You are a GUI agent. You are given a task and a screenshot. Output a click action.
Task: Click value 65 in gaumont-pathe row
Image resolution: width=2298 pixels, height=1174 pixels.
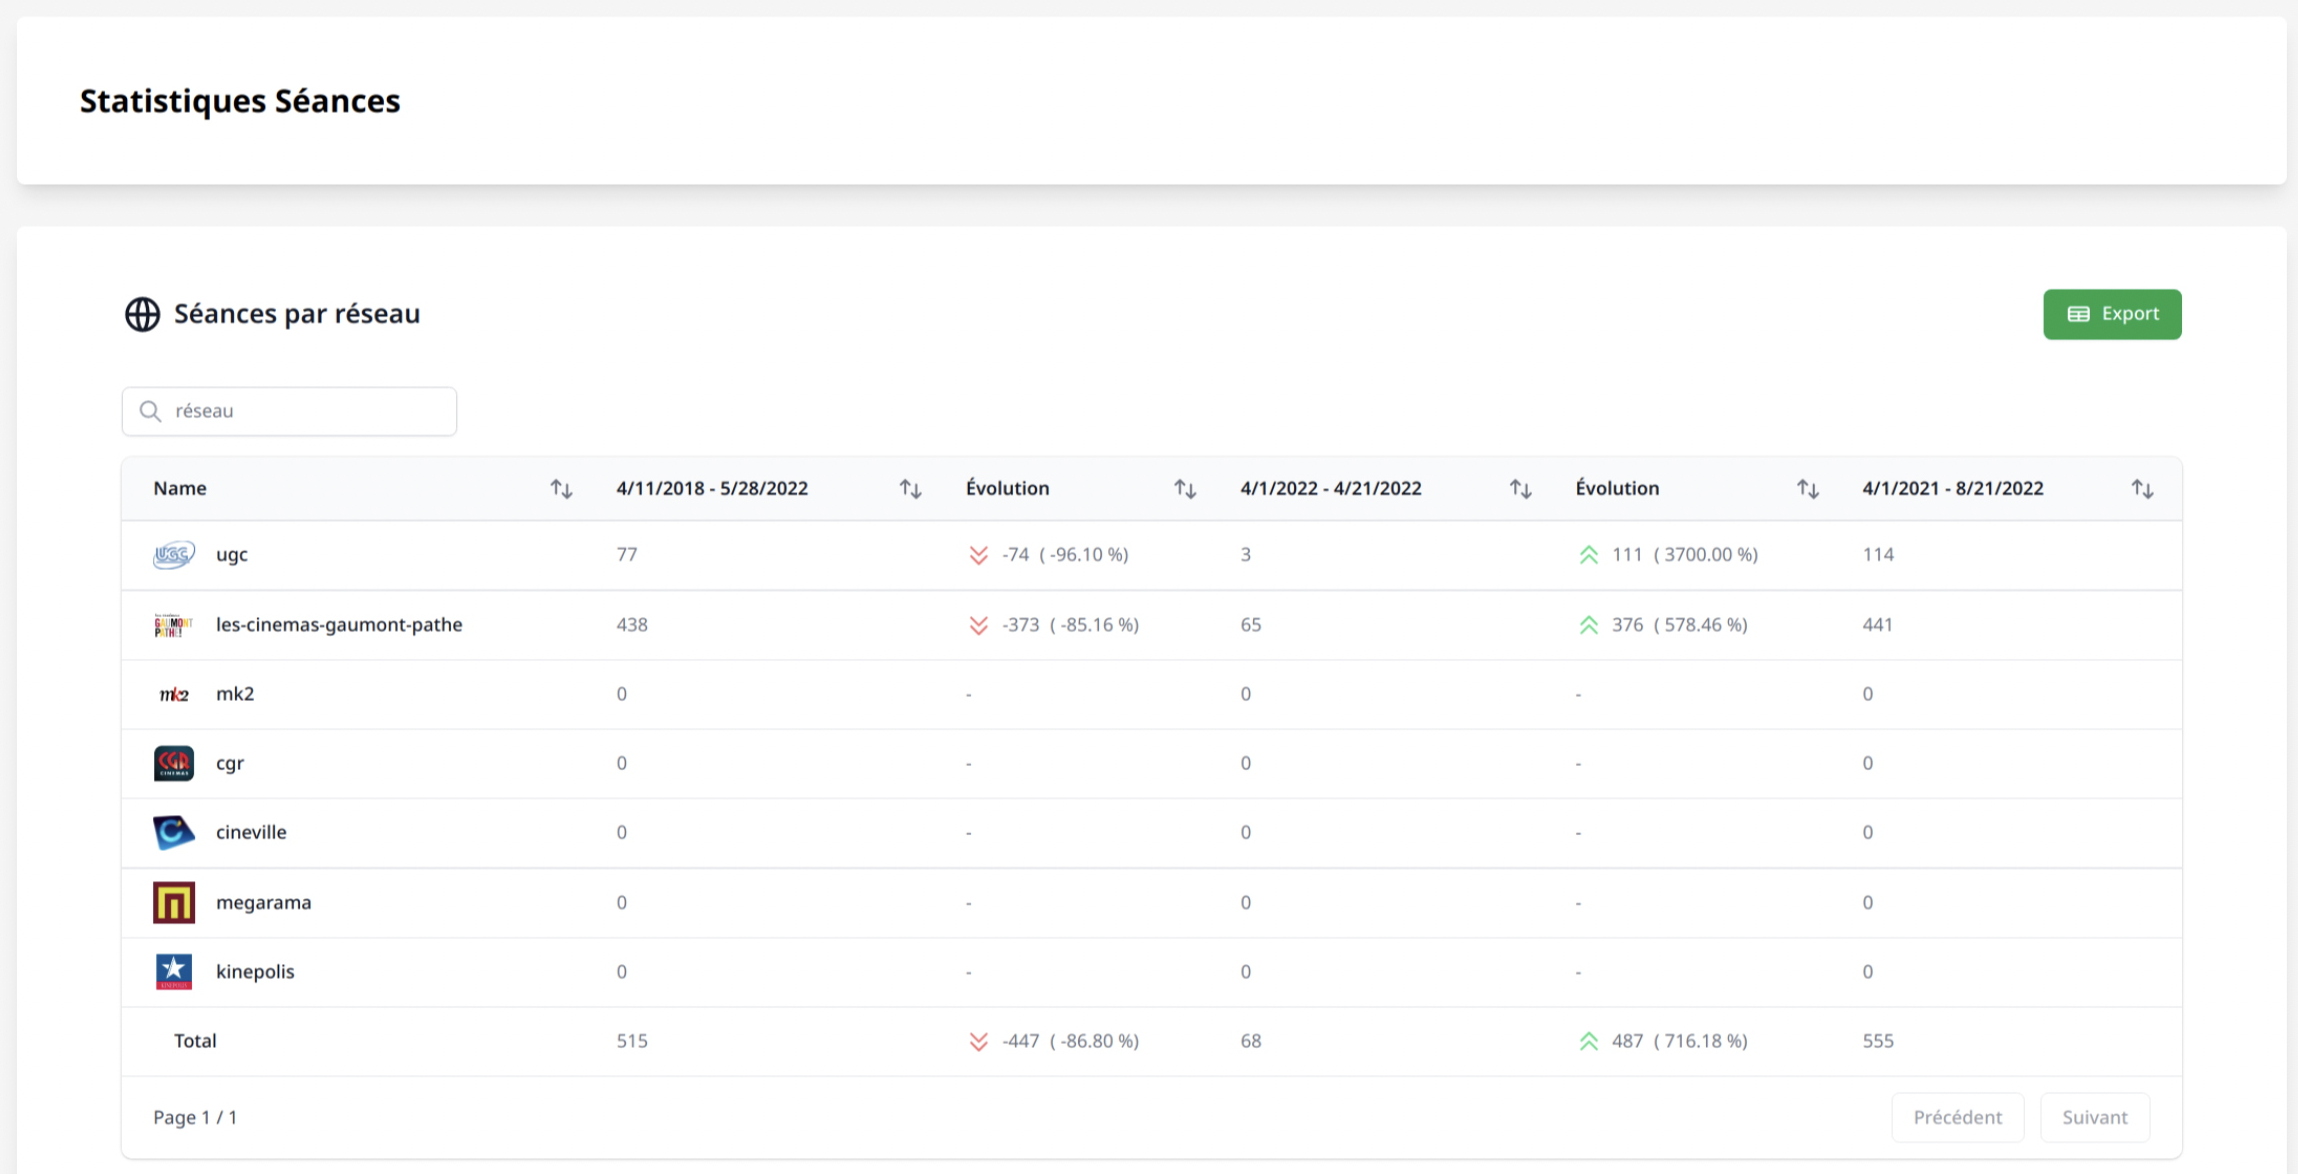pyautogui.click(x=1251, y=625)
